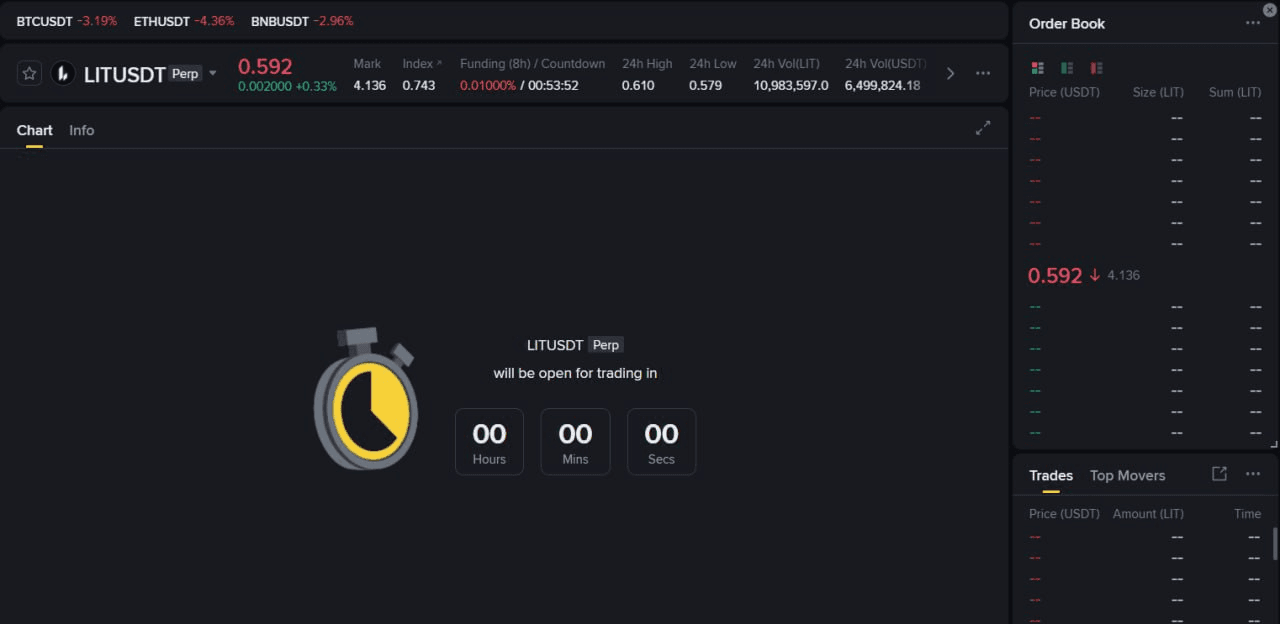Add LITUSDT to favorites with star icon

30,73
